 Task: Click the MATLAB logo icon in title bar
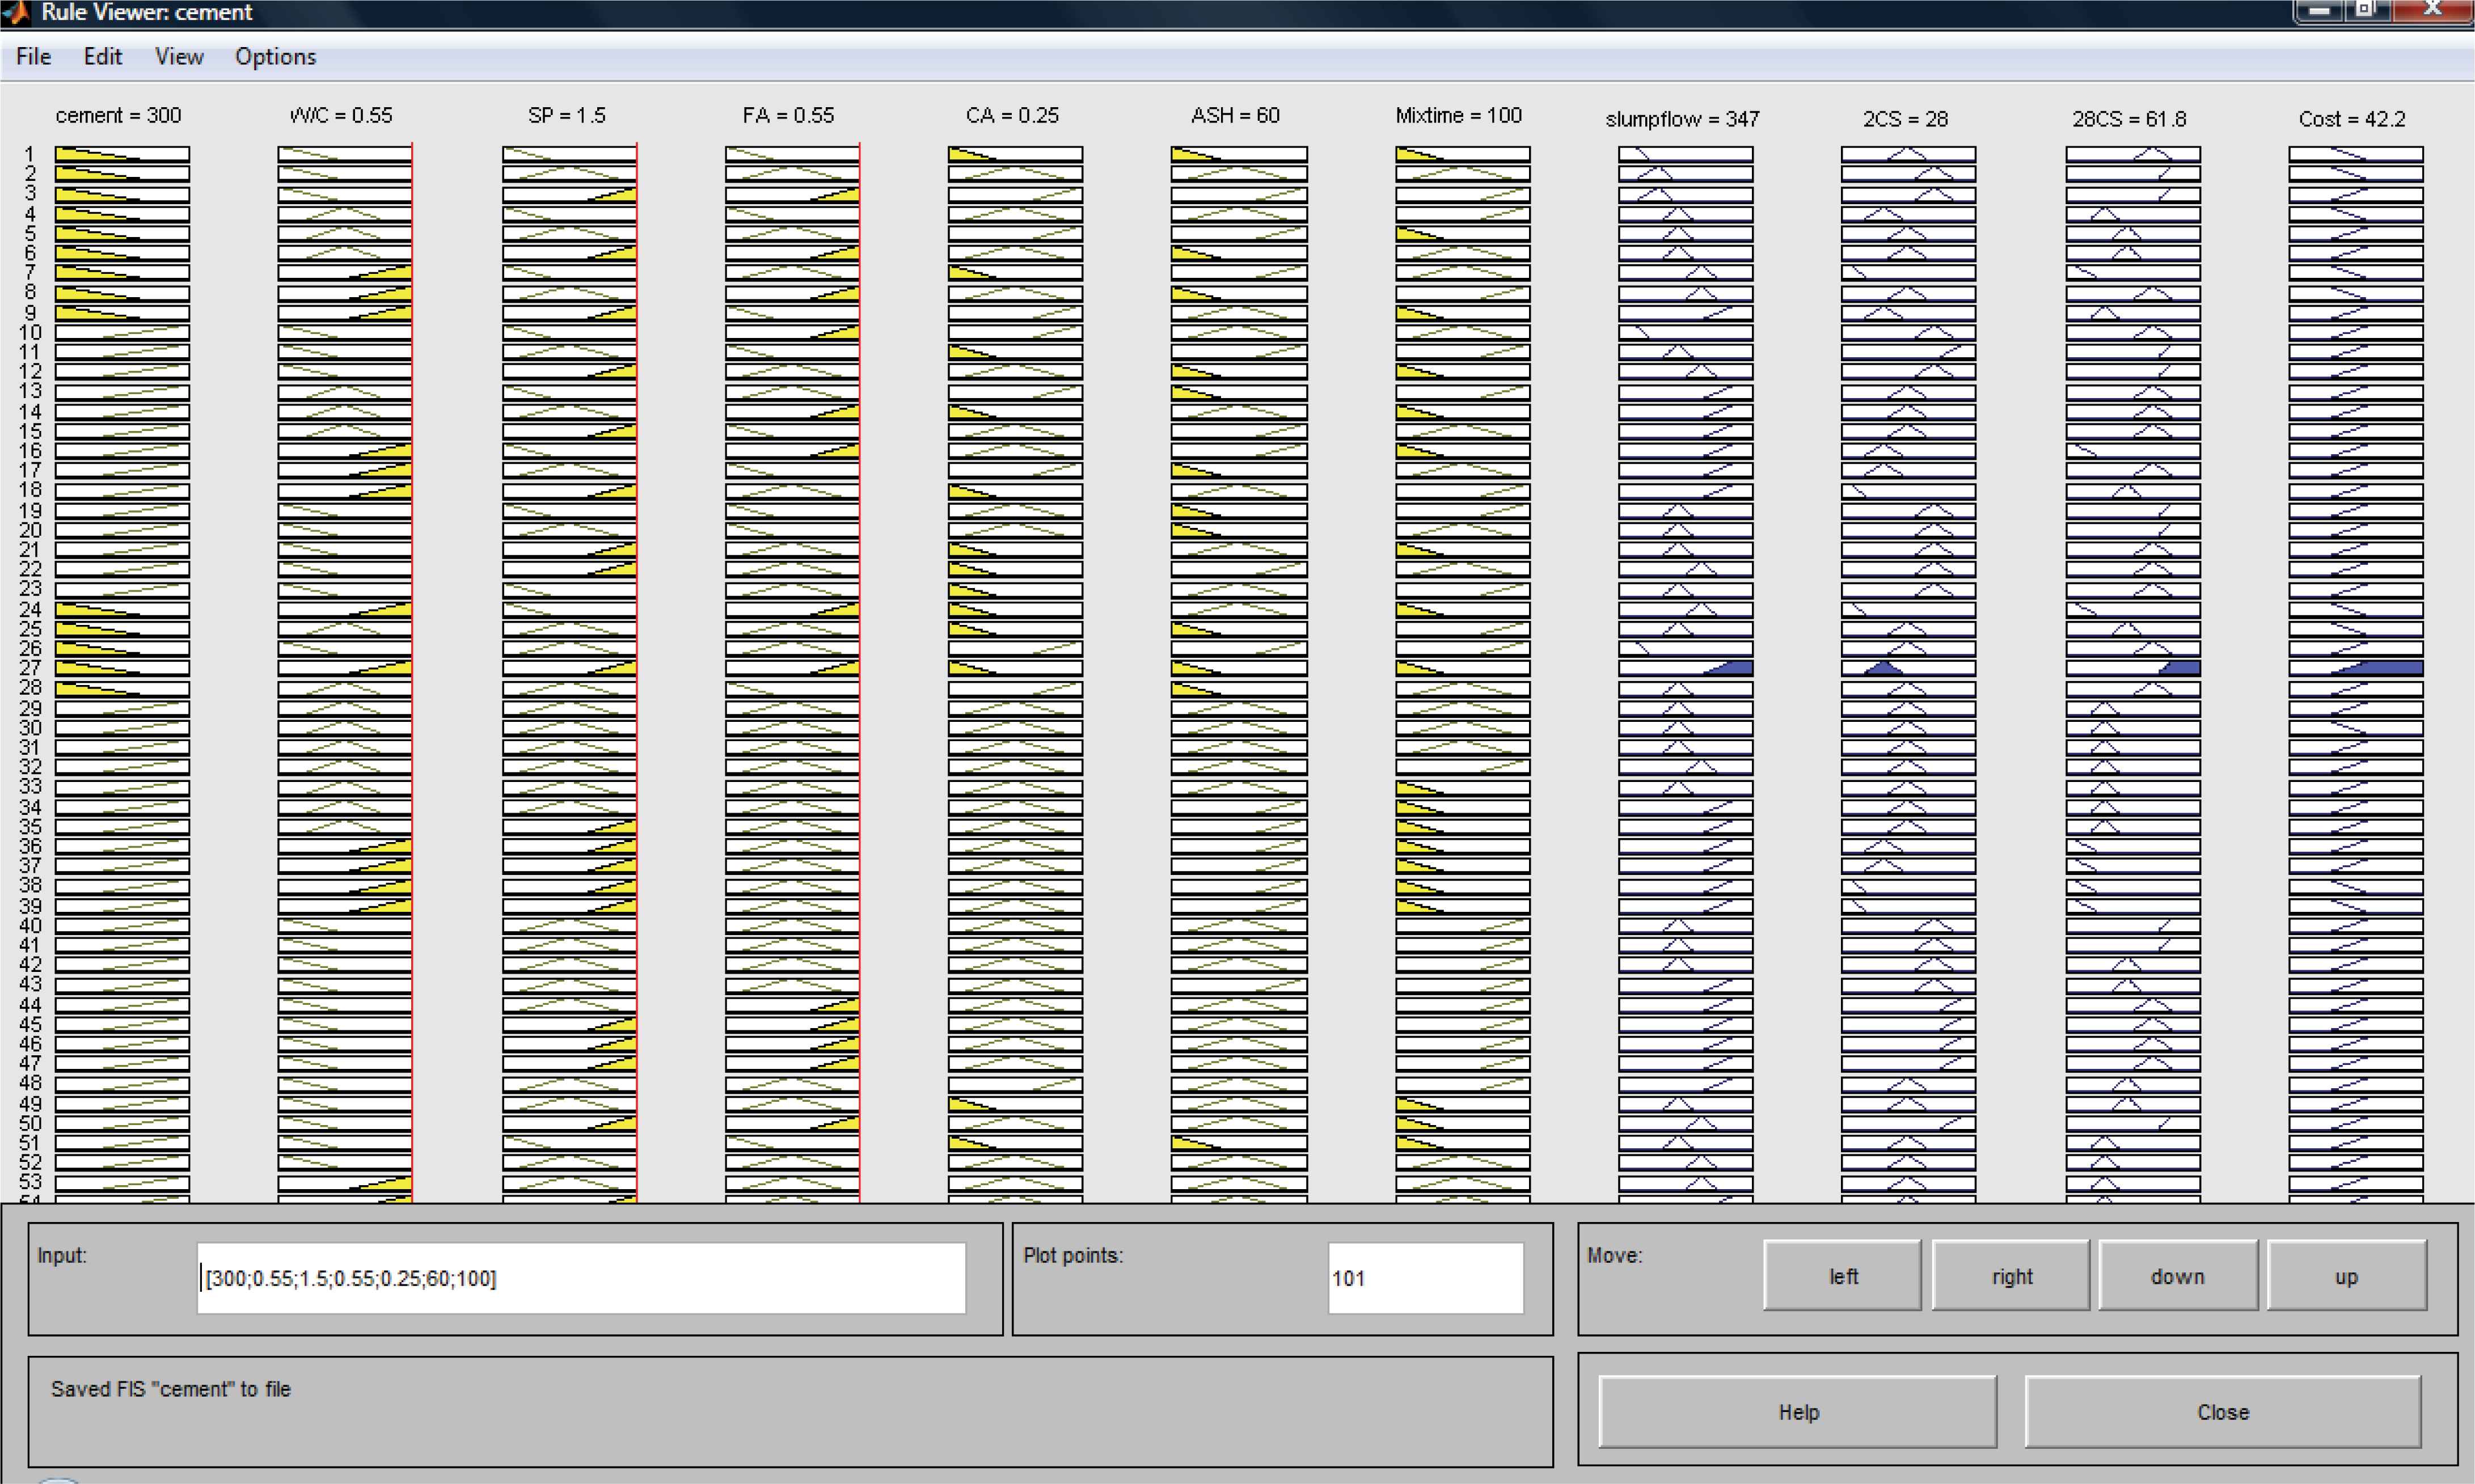[x=17, y=12]
